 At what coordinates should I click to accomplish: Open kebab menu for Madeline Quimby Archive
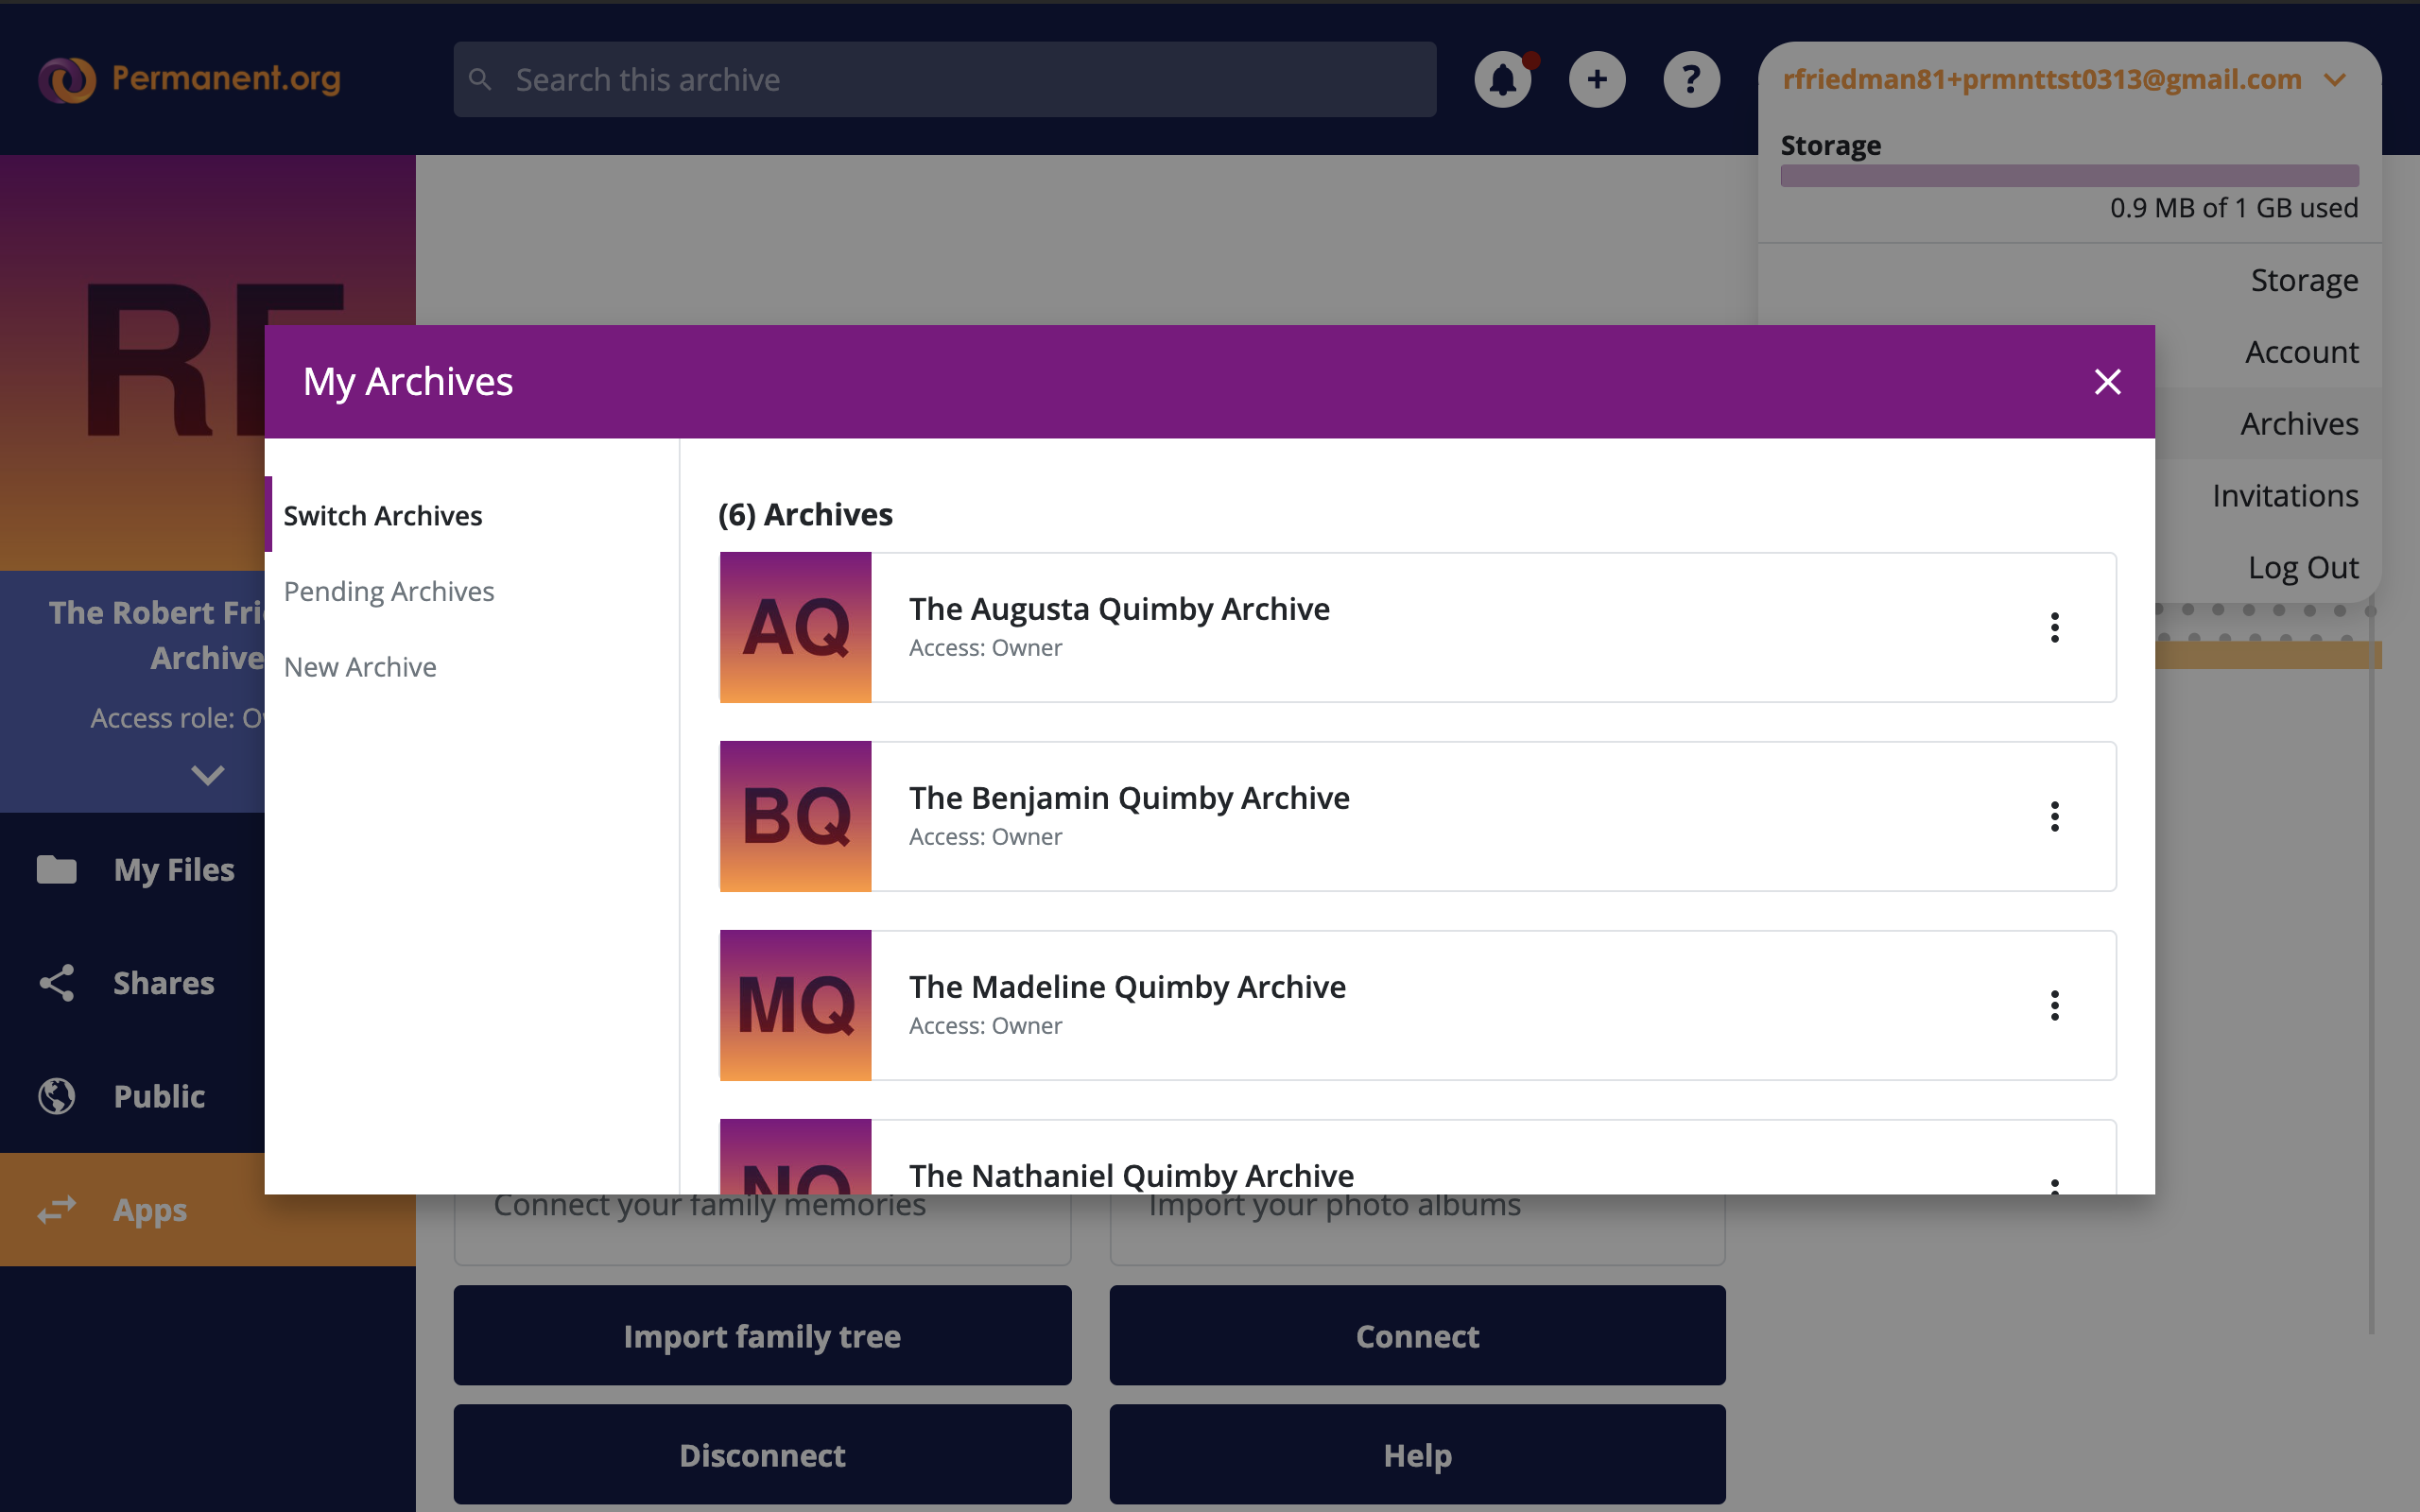pyautogui.click(x=2054, y=1005)
